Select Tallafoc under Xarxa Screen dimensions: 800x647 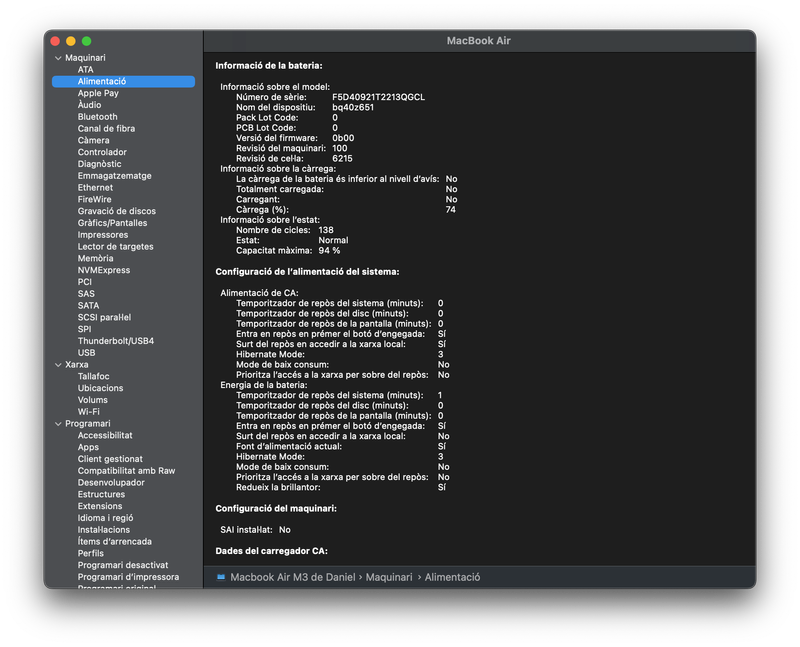[x=93, y=377]
